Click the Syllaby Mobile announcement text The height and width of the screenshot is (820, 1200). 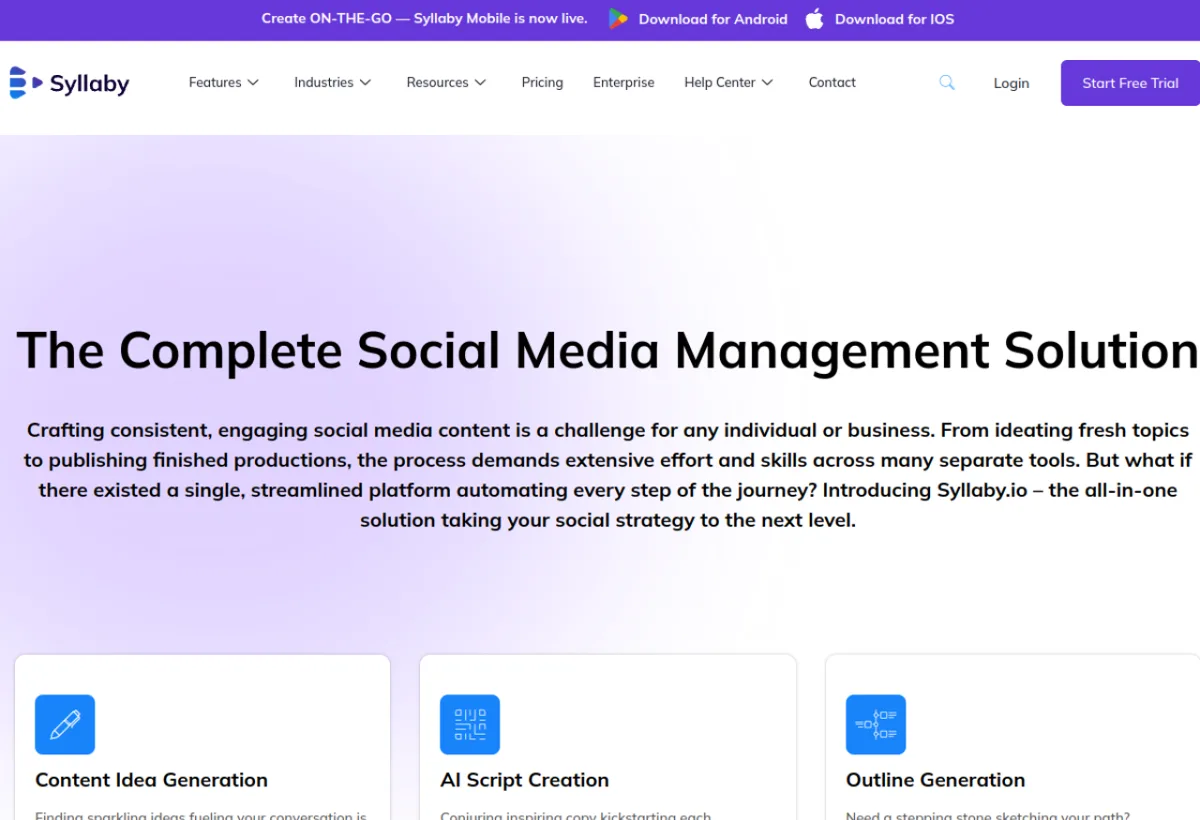[424, 18]
